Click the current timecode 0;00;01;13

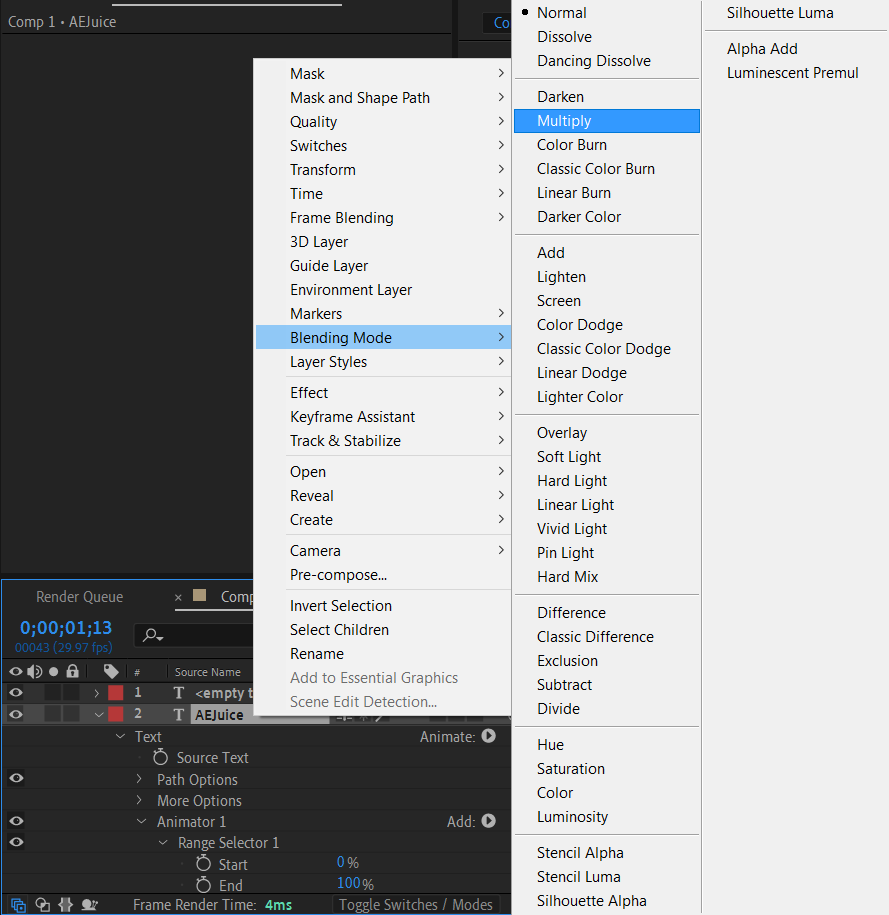[x=66, y=628]
